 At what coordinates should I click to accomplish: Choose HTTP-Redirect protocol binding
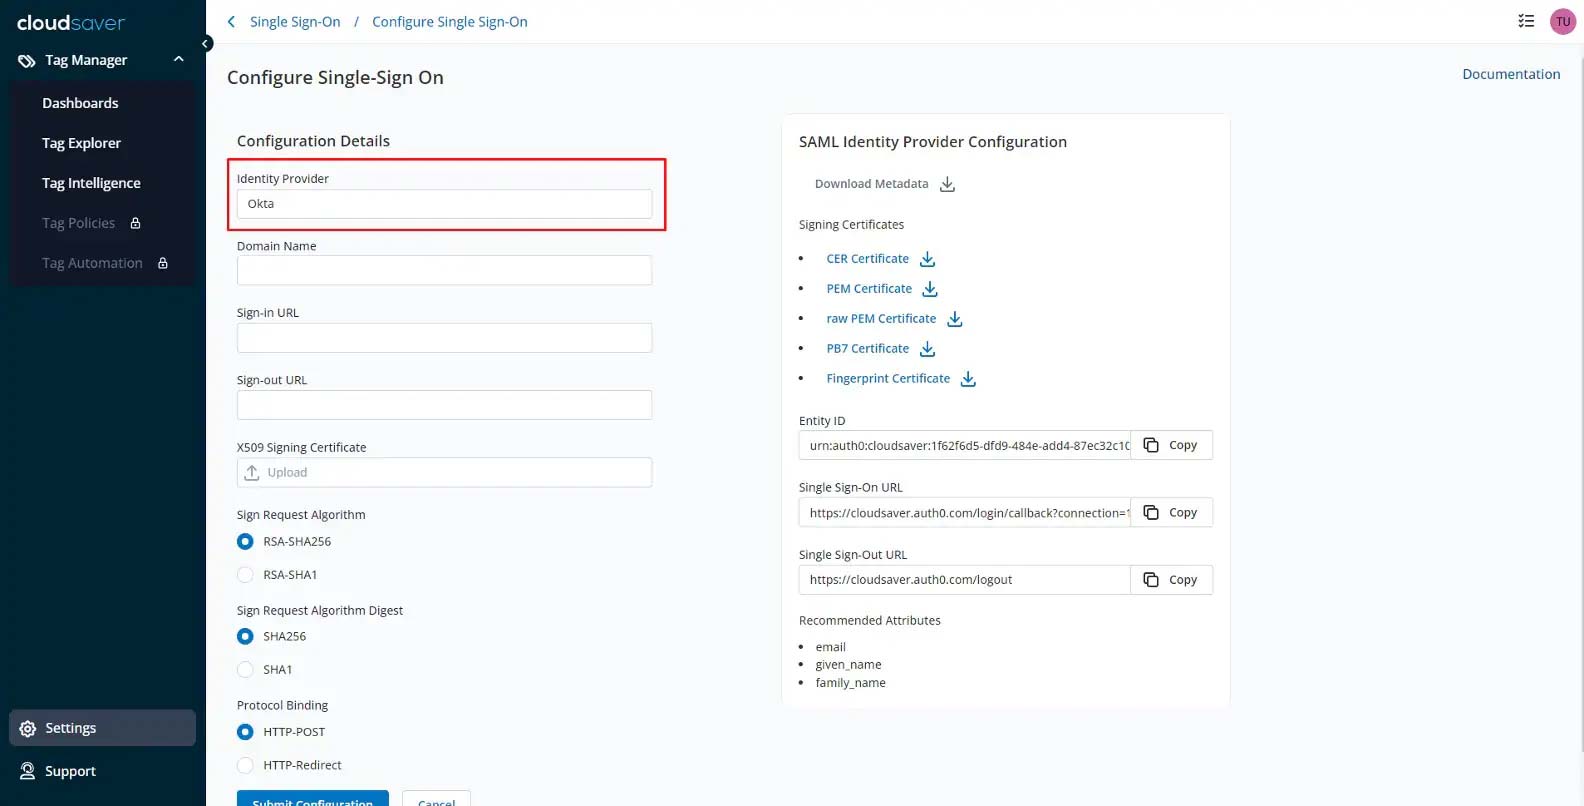click(245, 766)
